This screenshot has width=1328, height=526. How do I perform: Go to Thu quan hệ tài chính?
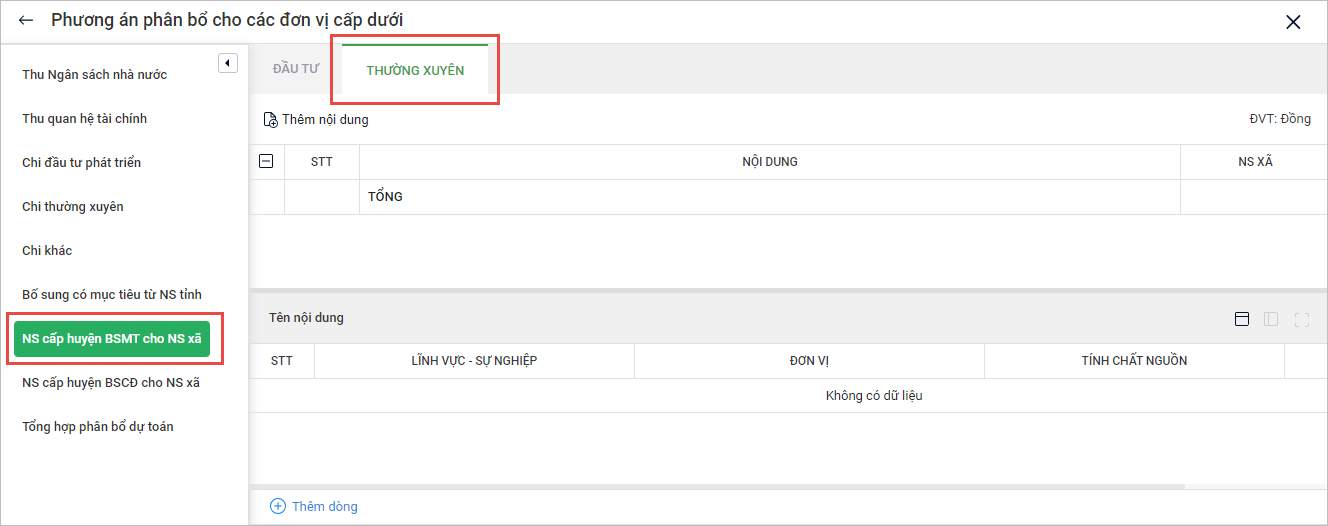coord(85,119)
